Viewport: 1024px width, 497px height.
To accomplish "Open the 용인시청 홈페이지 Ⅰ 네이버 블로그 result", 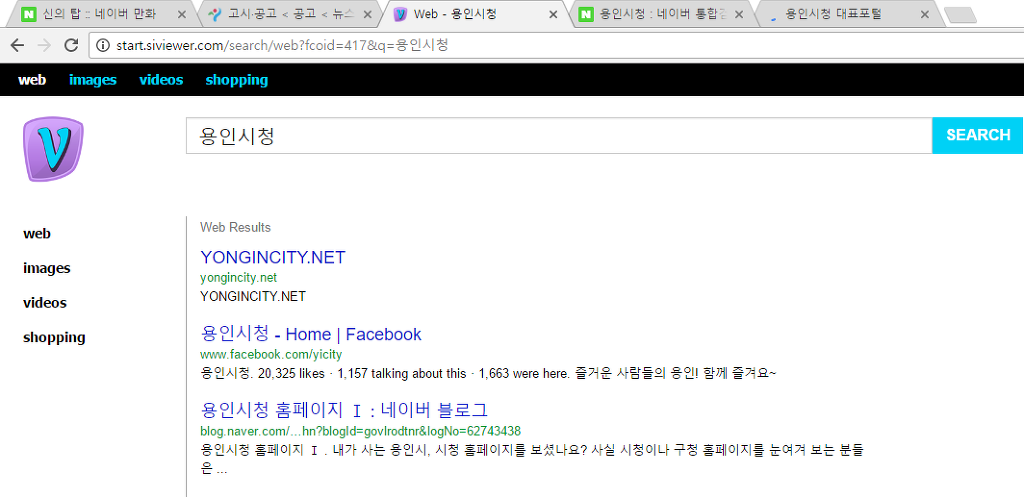I will point(344,410).
